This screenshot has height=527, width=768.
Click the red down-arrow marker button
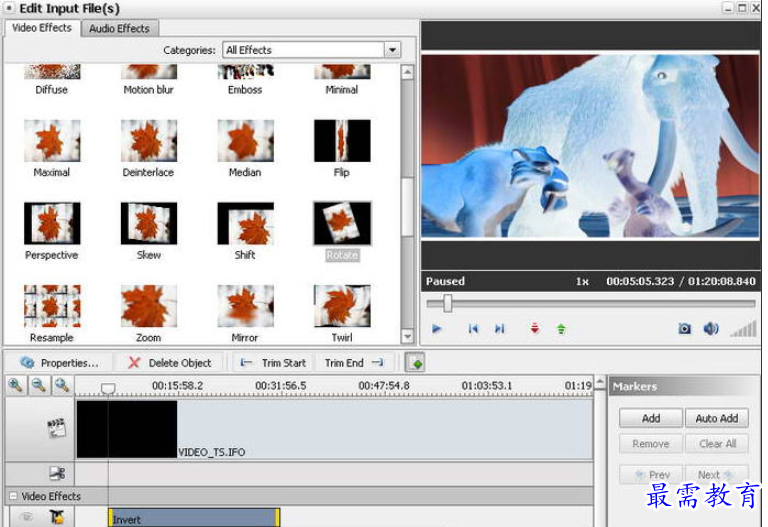tap(535, 328)
